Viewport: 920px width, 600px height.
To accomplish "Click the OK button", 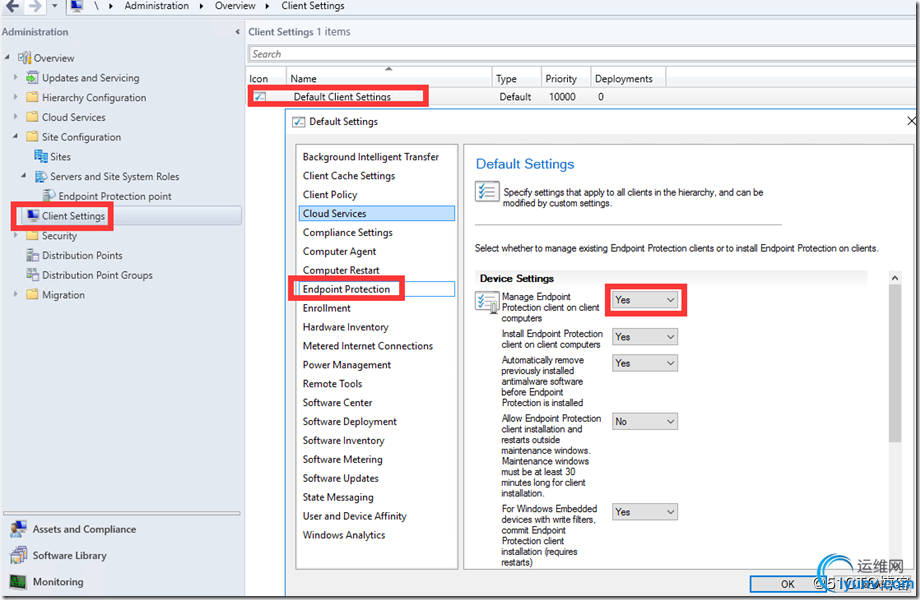I will pyautogui.click(x=787, y=584).
